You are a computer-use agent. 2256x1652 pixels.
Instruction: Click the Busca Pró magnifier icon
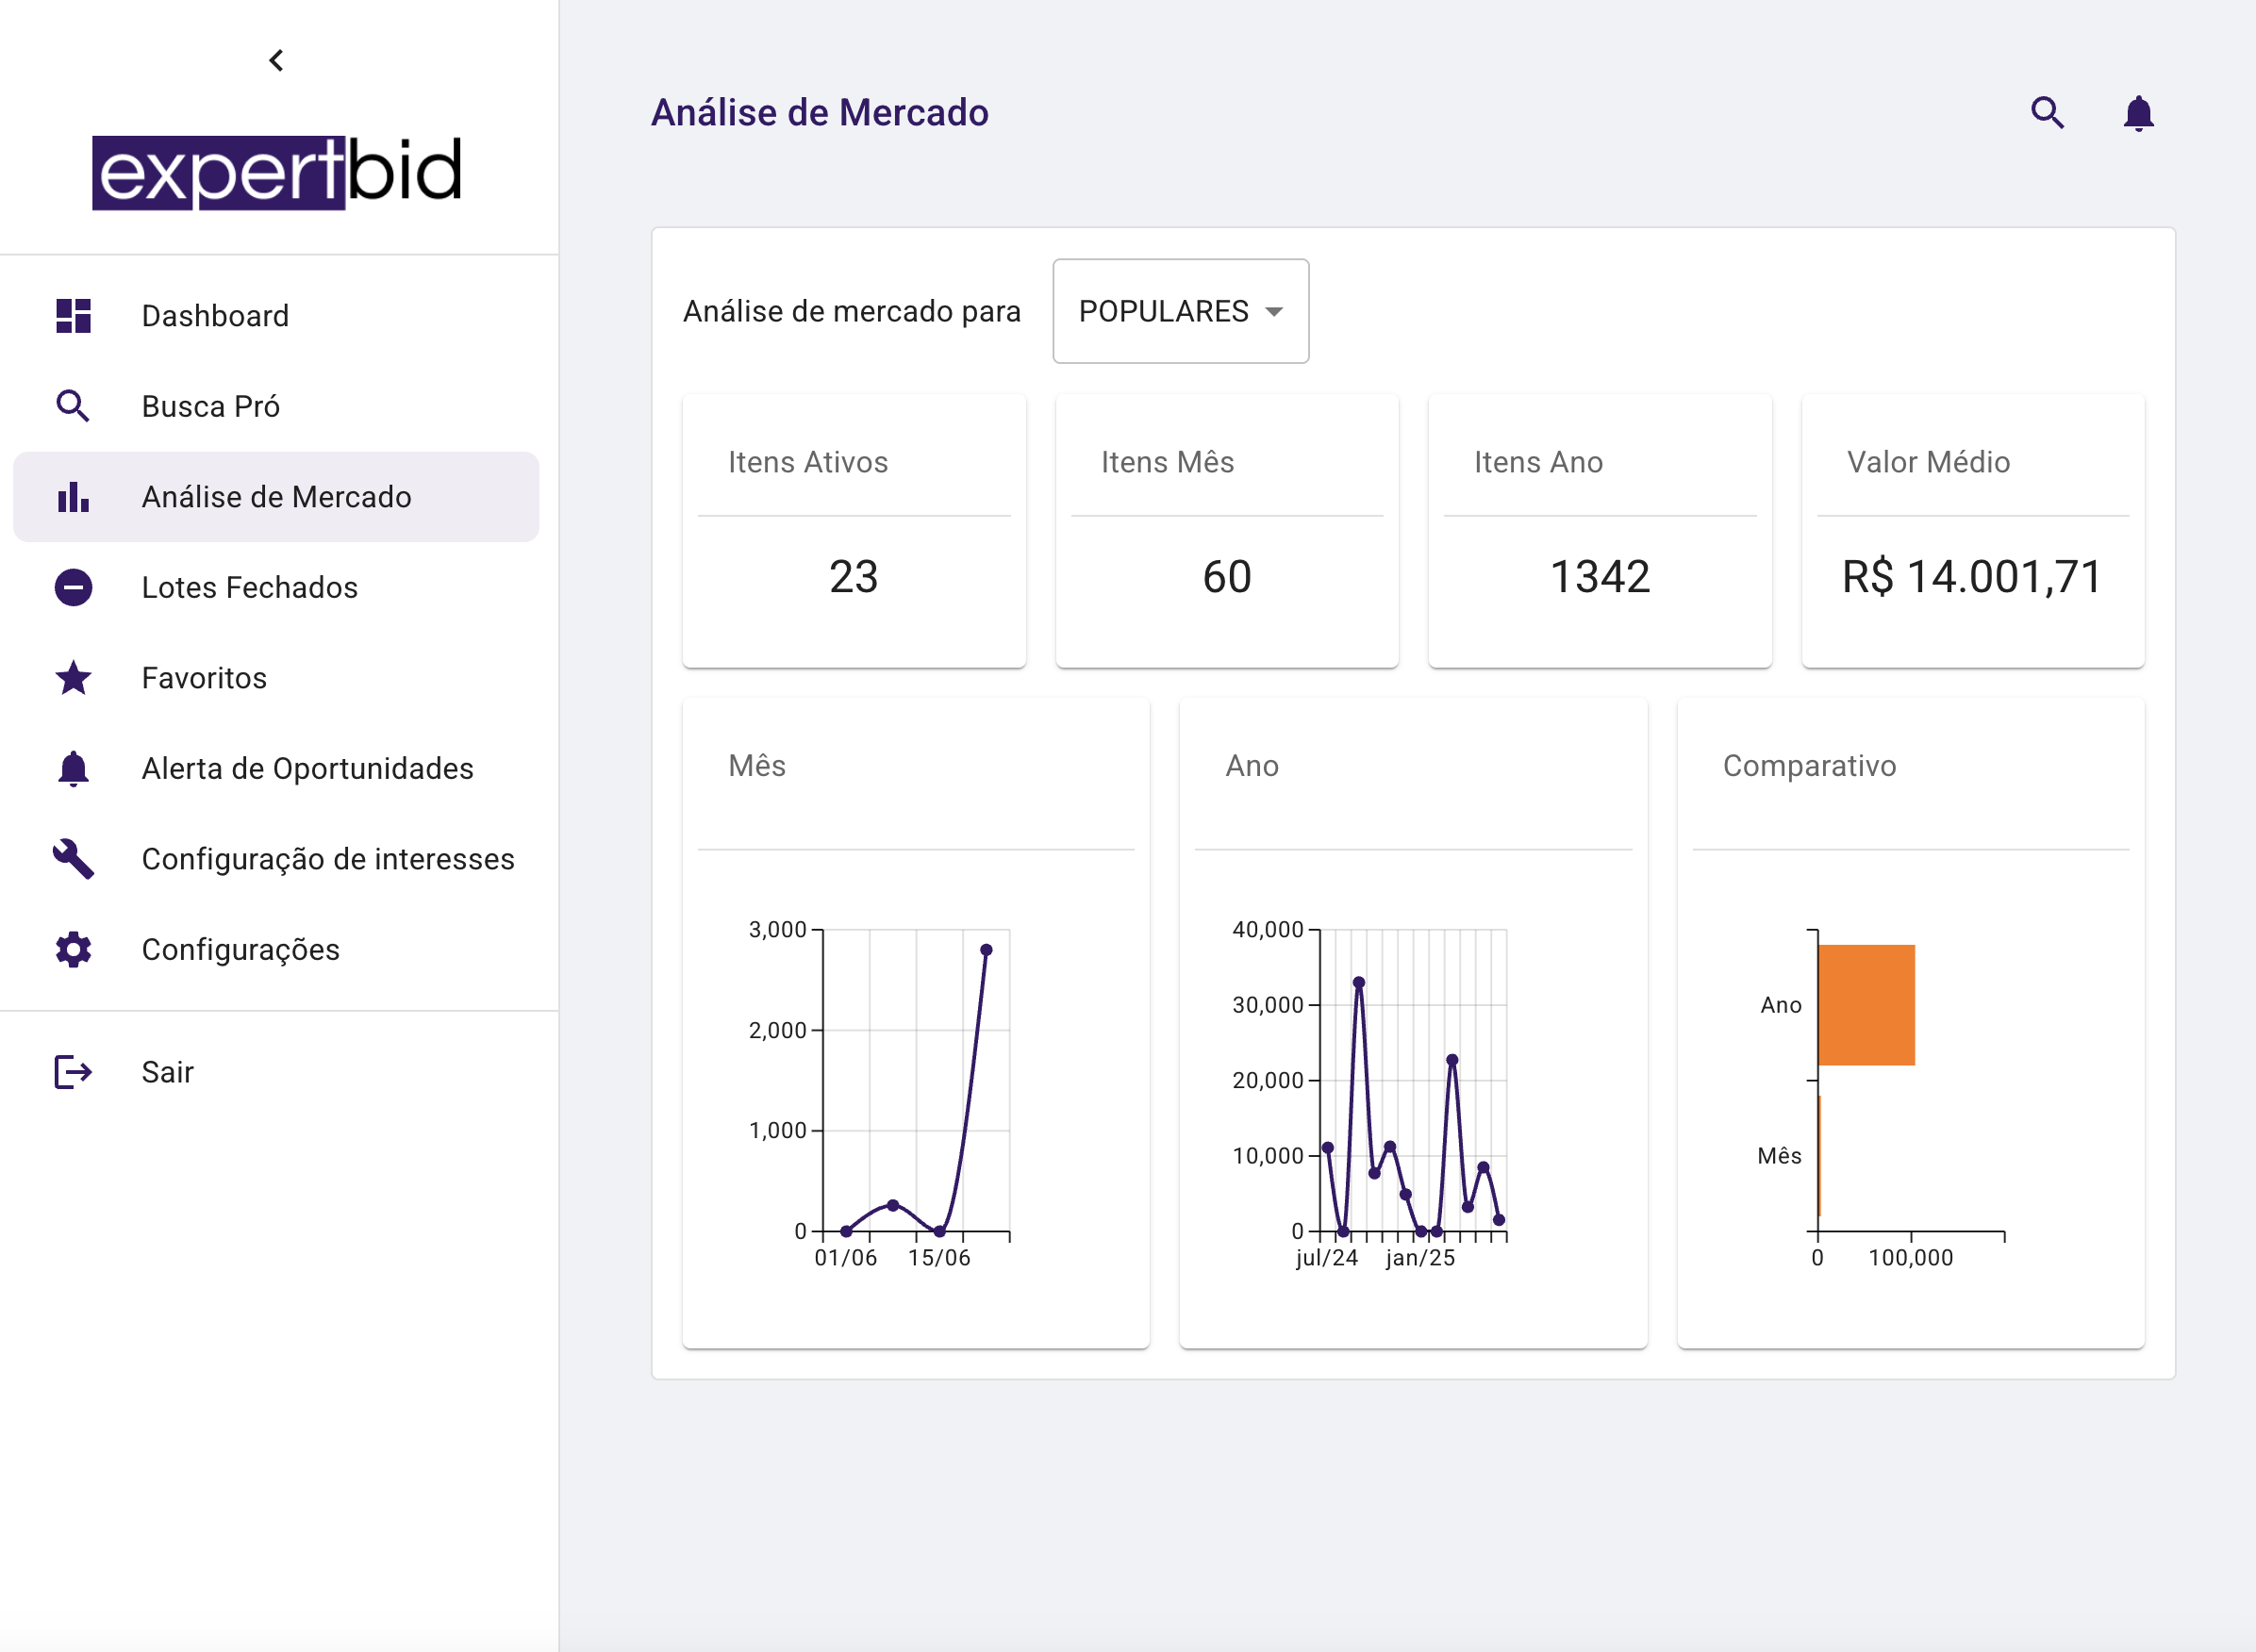pyautogui.click(x=73, y=406)
